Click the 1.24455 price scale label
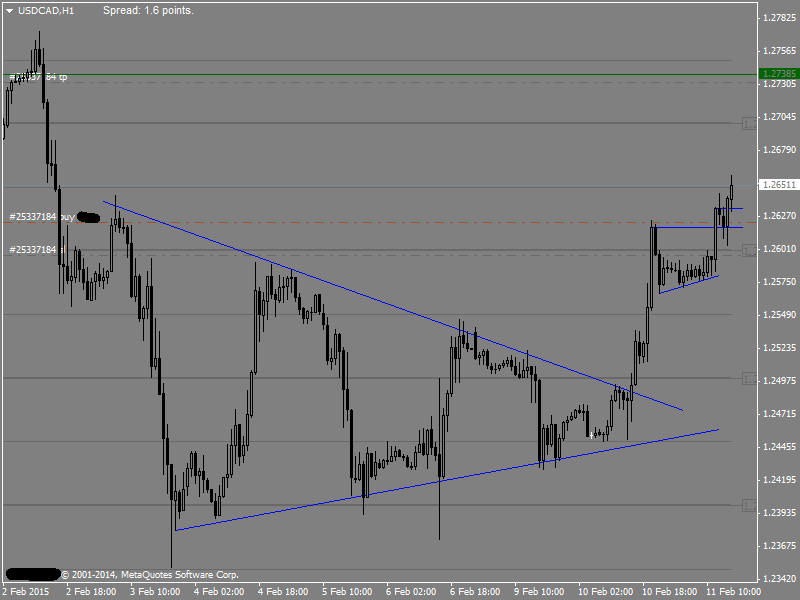800x600 pixels. click(x=779, y=447)
